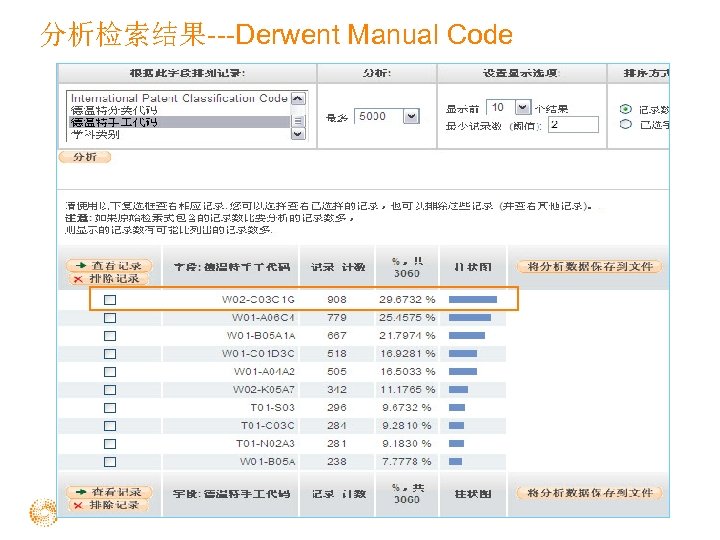Click the top 排除记录 button
Viewport: 720px width, 540px height.
[x=109, y=279]
